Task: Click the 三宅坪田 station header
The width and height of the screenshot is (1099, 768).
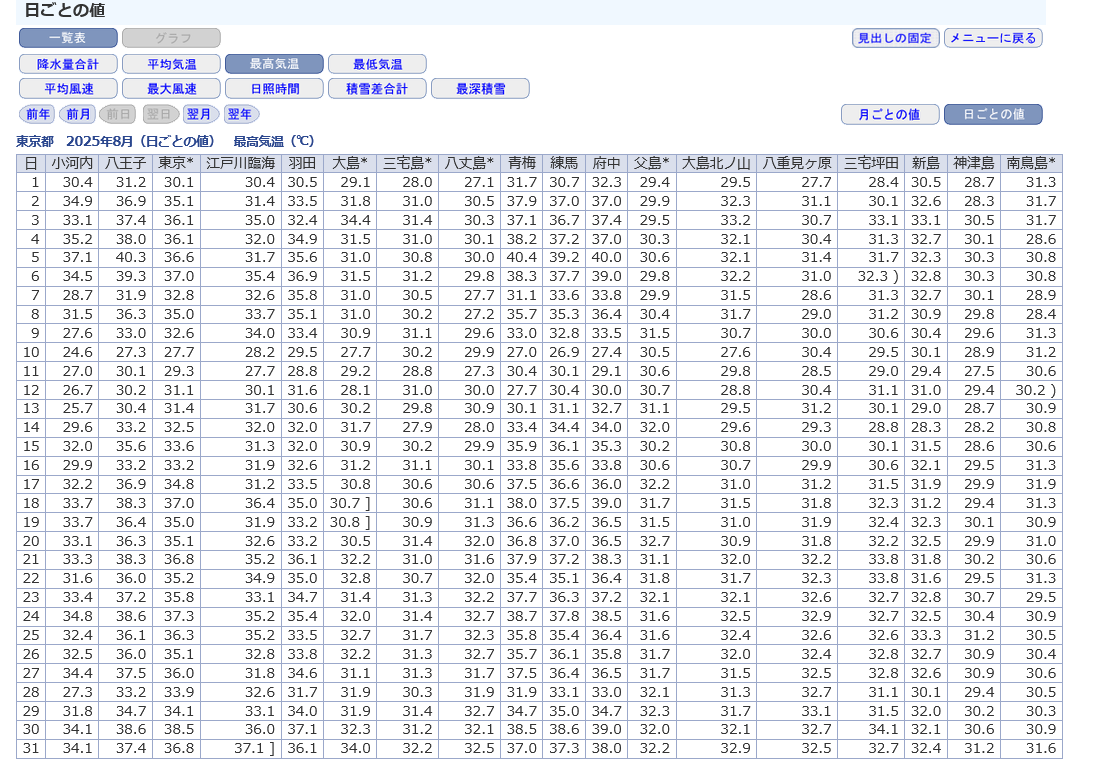Action: click(x=871, y=163)
